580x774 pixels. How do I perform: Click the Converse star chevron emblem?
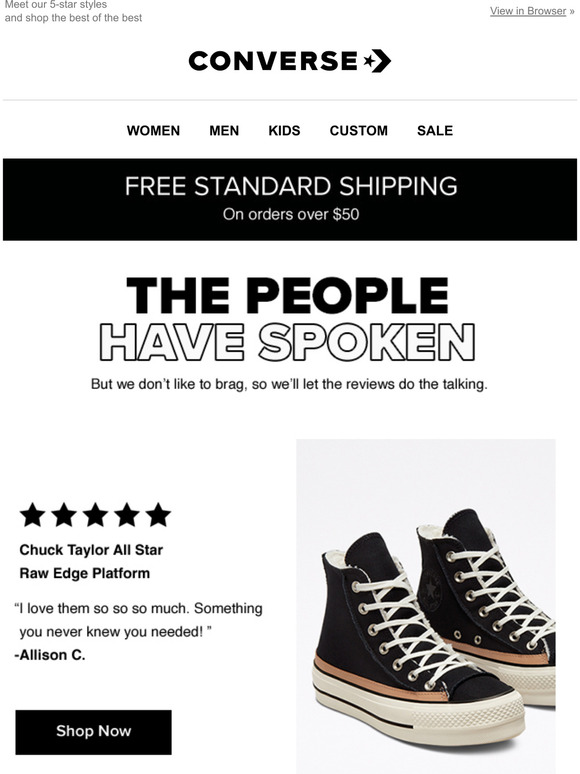point(378,61)
